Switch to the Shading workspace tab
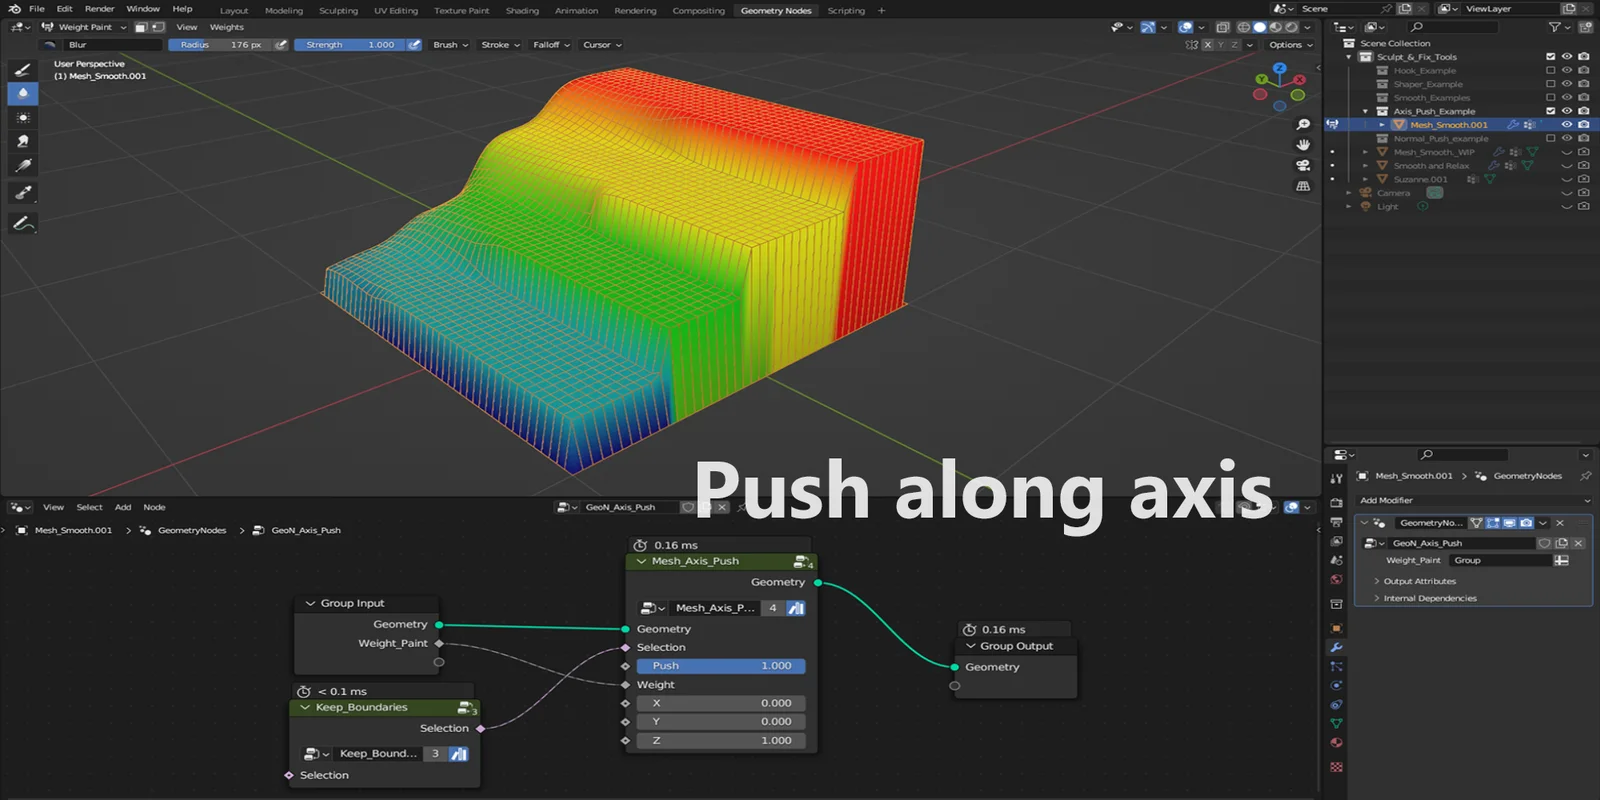Screen dimensions: 1600x800 [x=522, y=10]
